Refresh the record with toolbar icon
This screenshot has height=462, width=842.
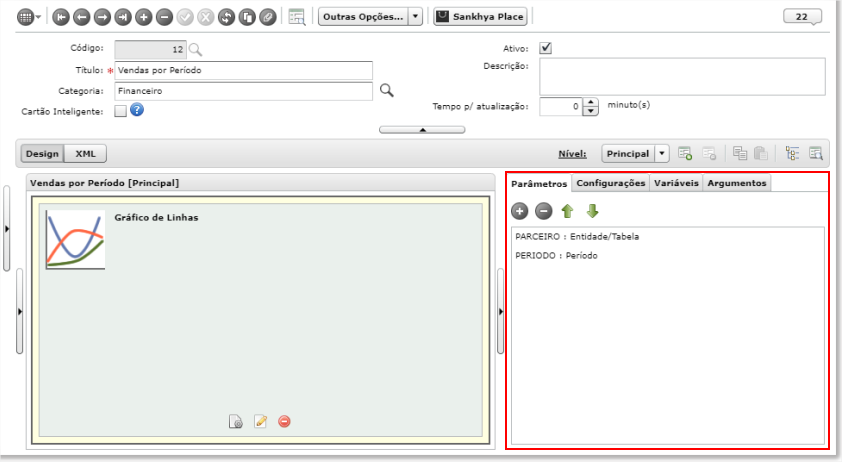coord(226,17)
